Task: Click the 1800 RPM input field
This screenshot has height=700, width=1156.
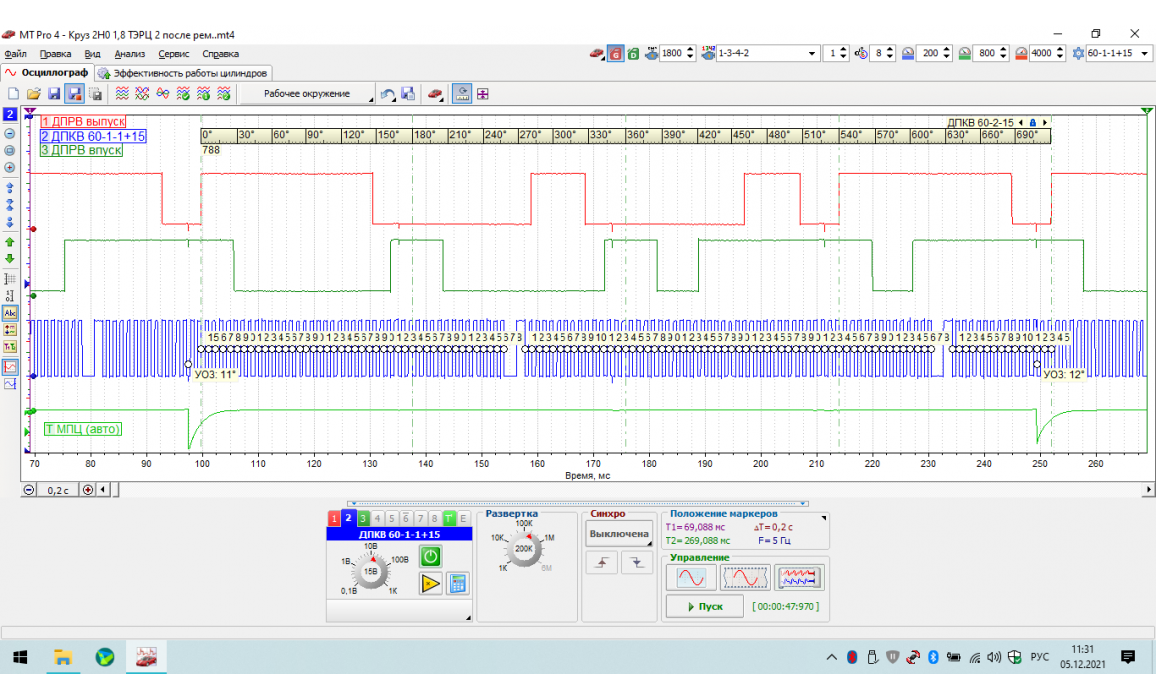Action: point(670,53)
